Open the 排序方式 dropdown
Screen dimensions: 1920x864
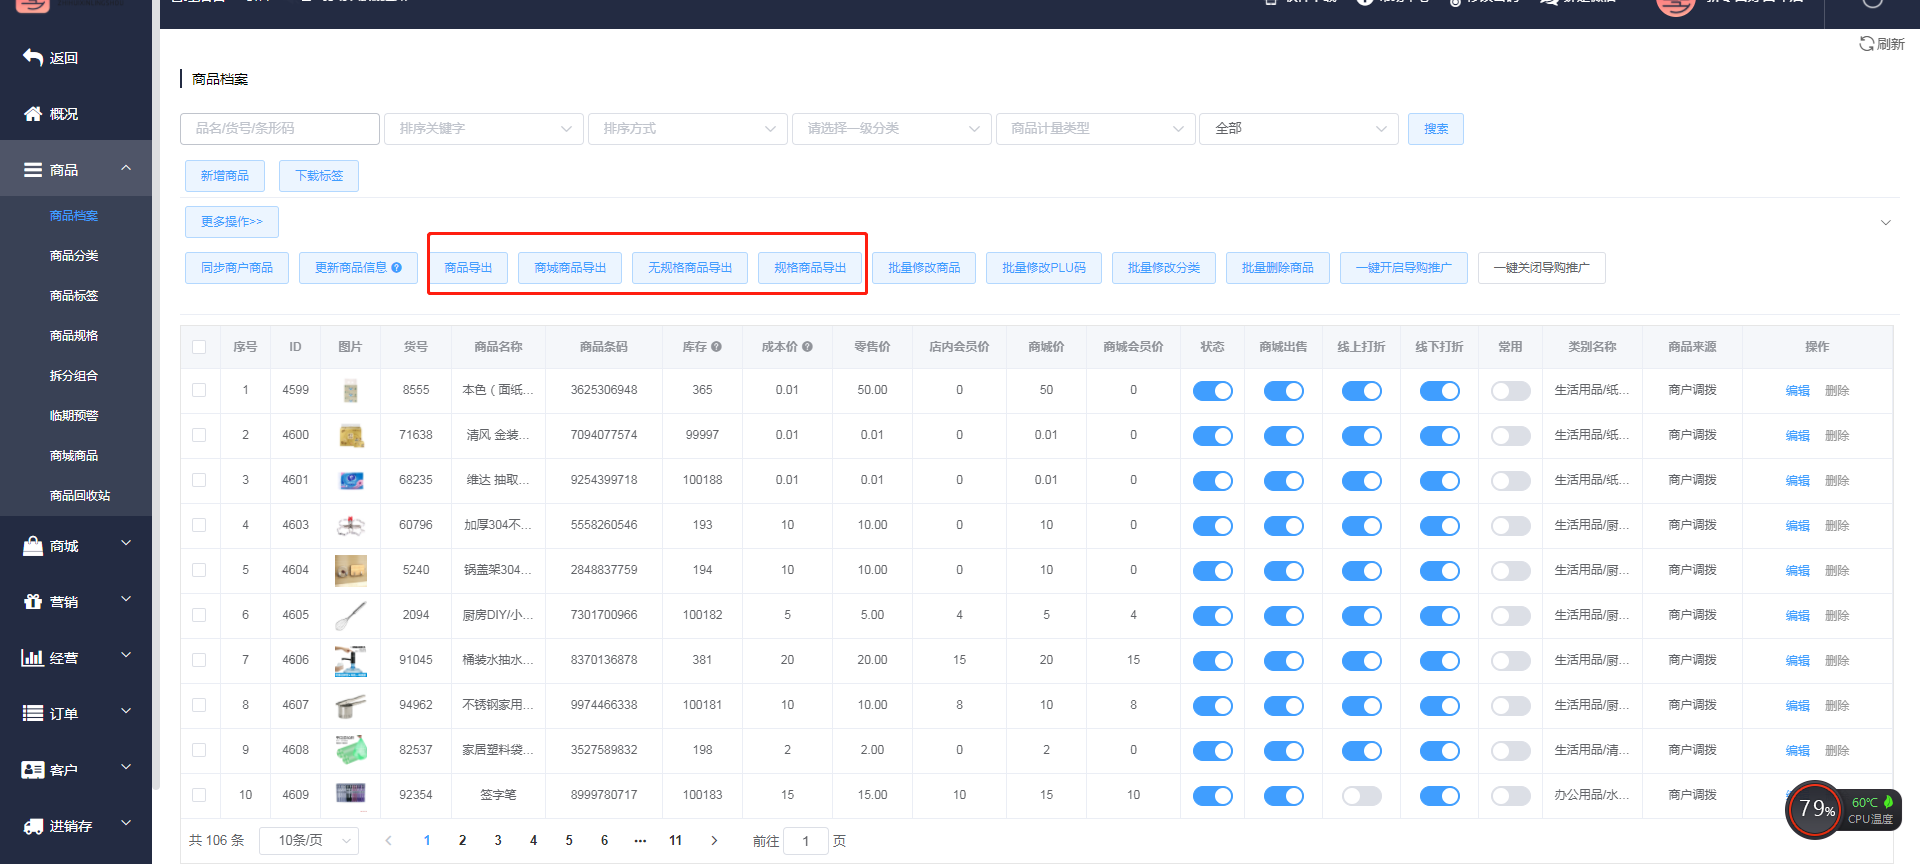click(x=688, y=128)
